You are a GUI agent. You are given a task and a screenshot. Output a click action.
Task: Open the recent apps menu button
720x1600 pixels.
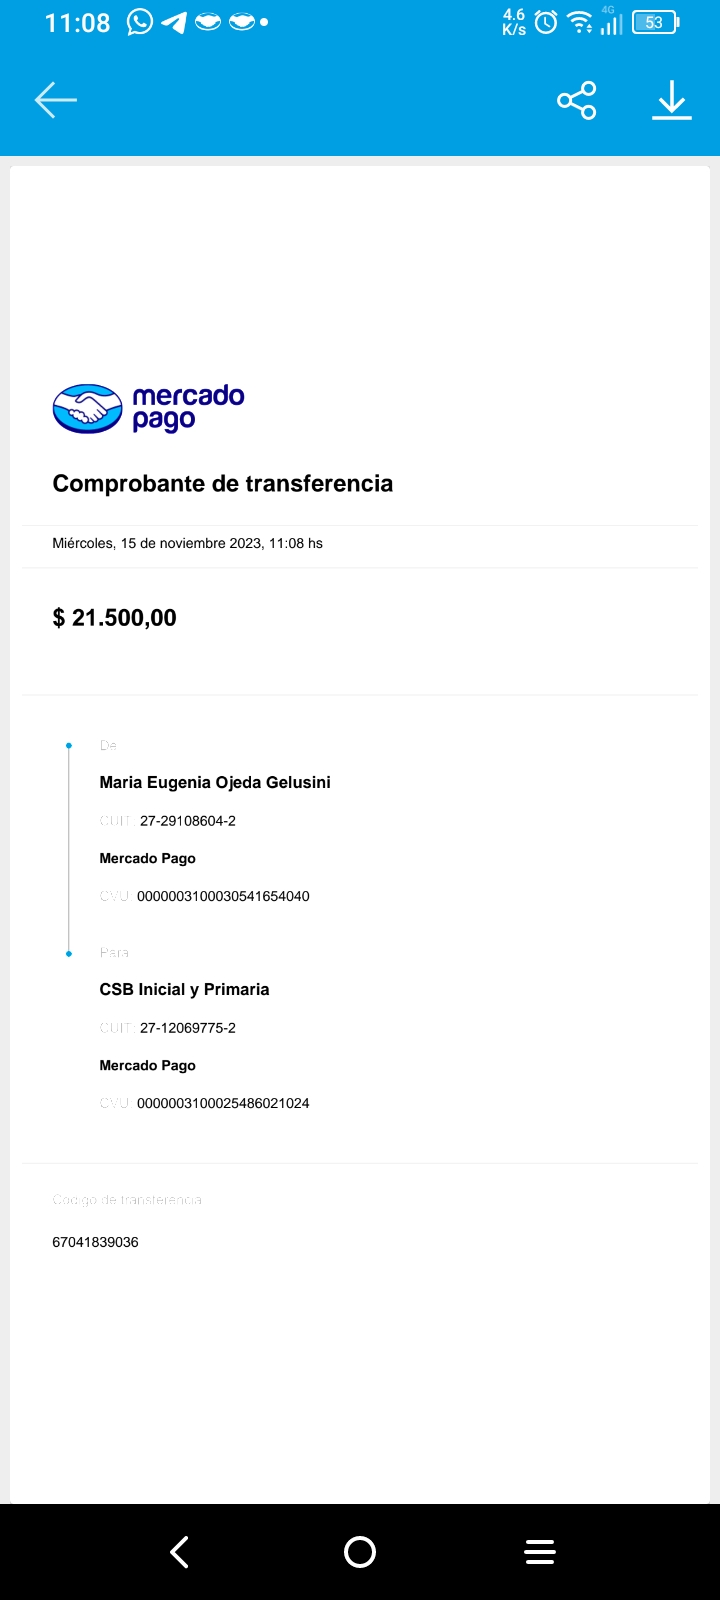point(540,1552)
